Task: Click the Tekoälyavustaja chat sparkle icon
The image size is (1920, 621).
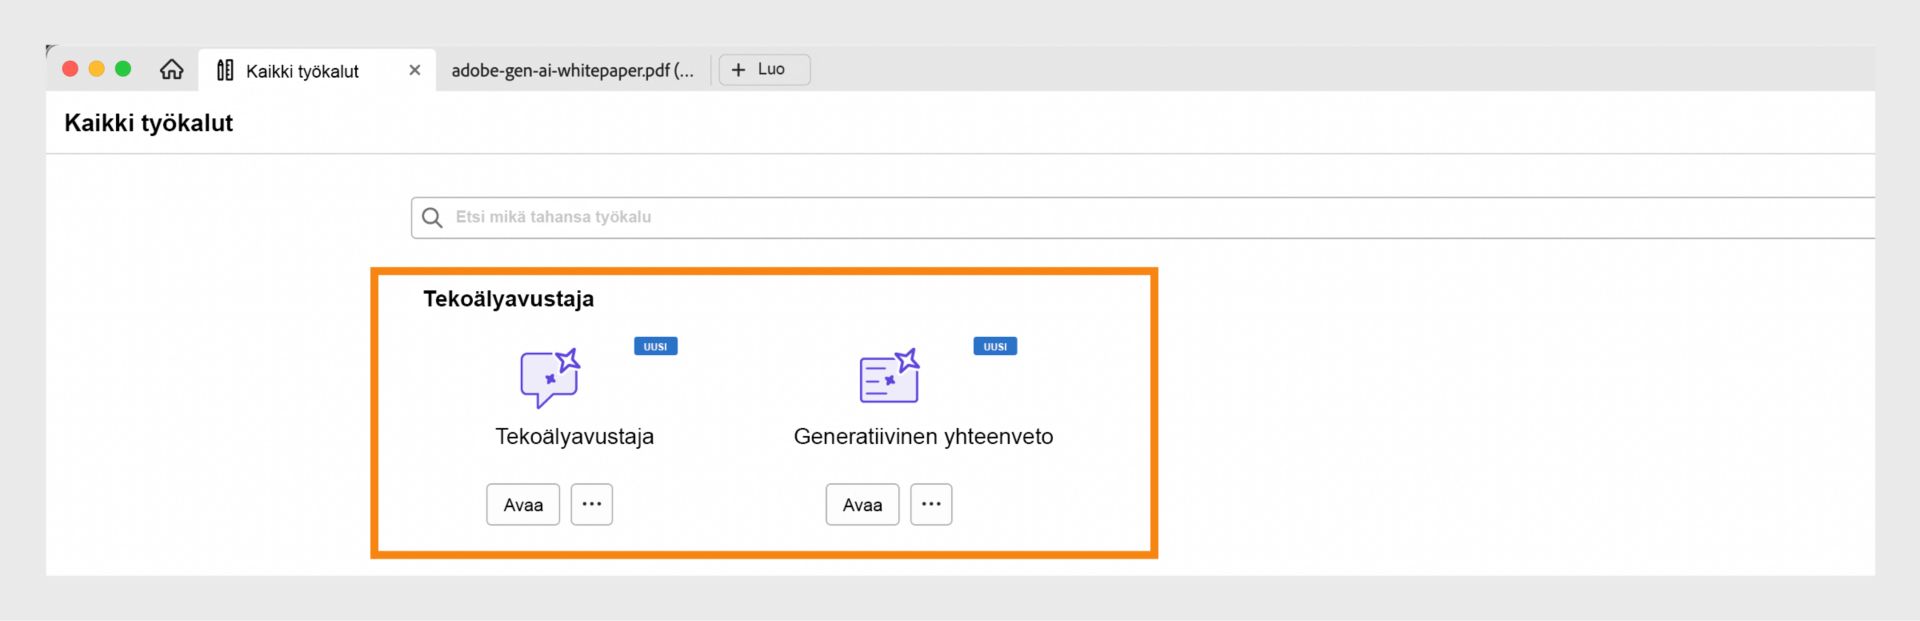Action: [549, 377]
